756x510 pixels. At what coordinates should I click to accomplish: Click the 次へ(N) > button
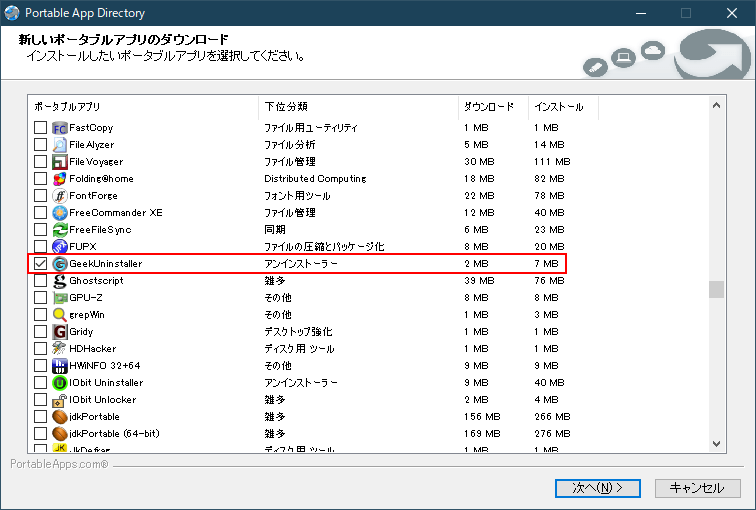click(x=597, y=488)
